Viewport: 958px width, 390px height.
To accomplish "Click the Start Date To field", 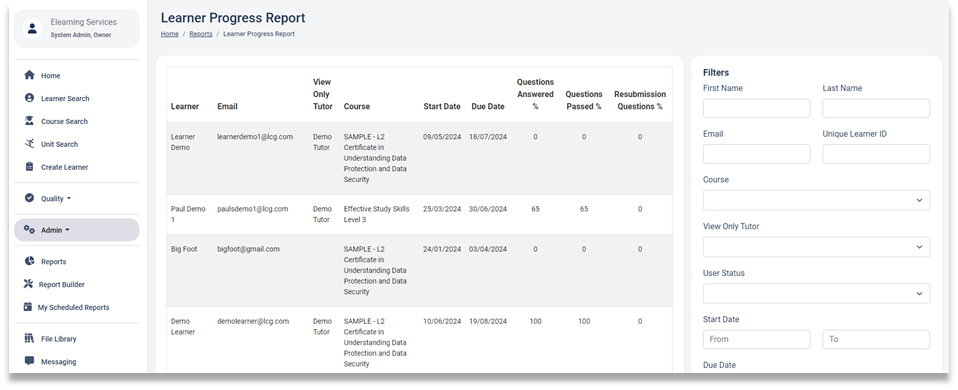I will (876, 339).
